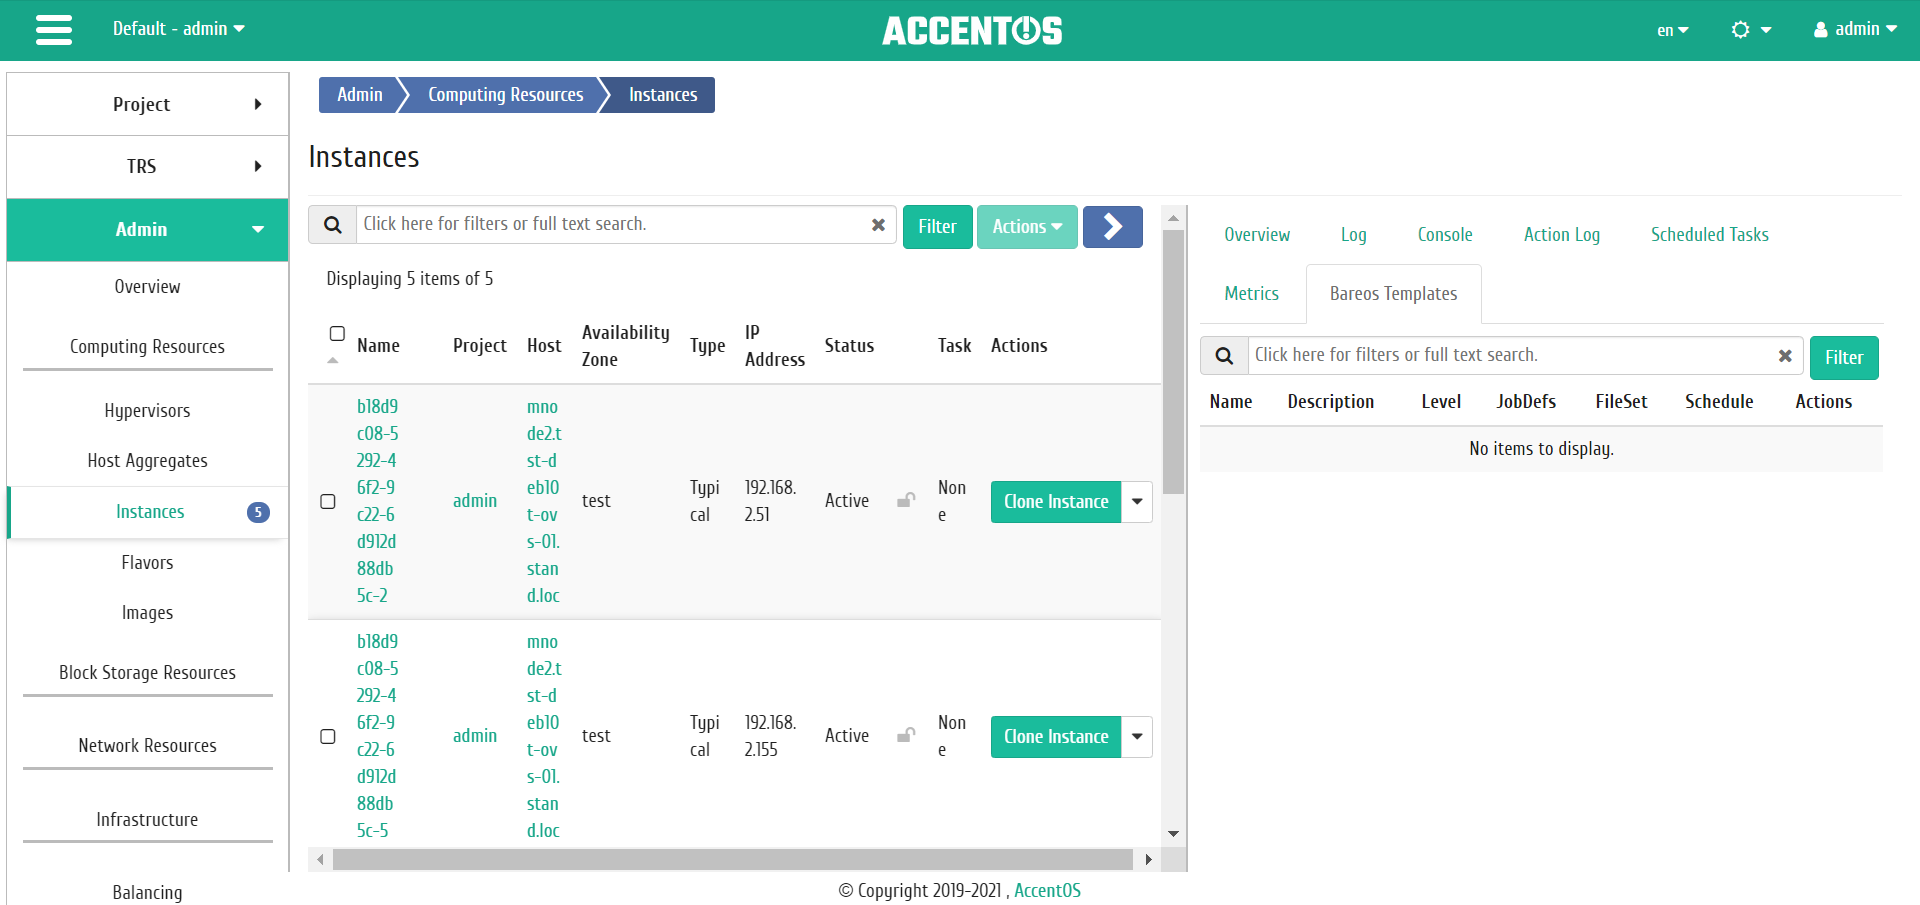Click the Availability Zone column header
The image size is (1920, 905).
point(625,346)
